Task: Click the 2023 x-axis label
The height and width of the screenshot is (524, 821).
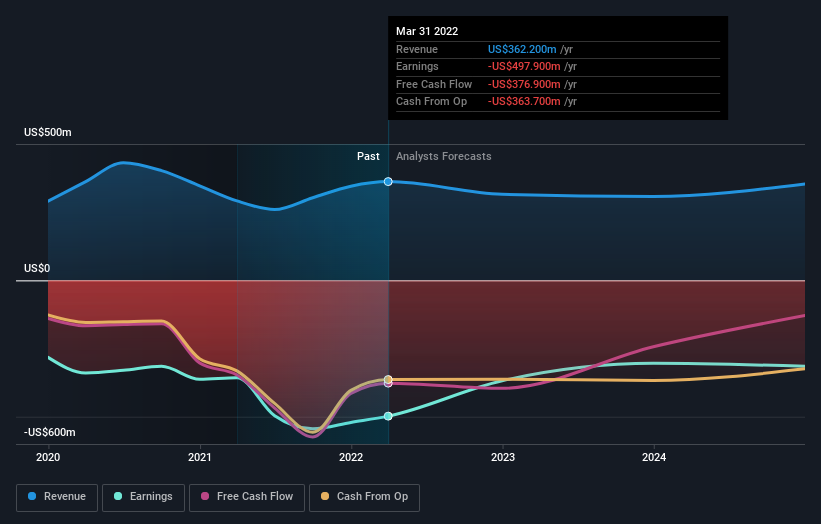Action: pos(503,457)
